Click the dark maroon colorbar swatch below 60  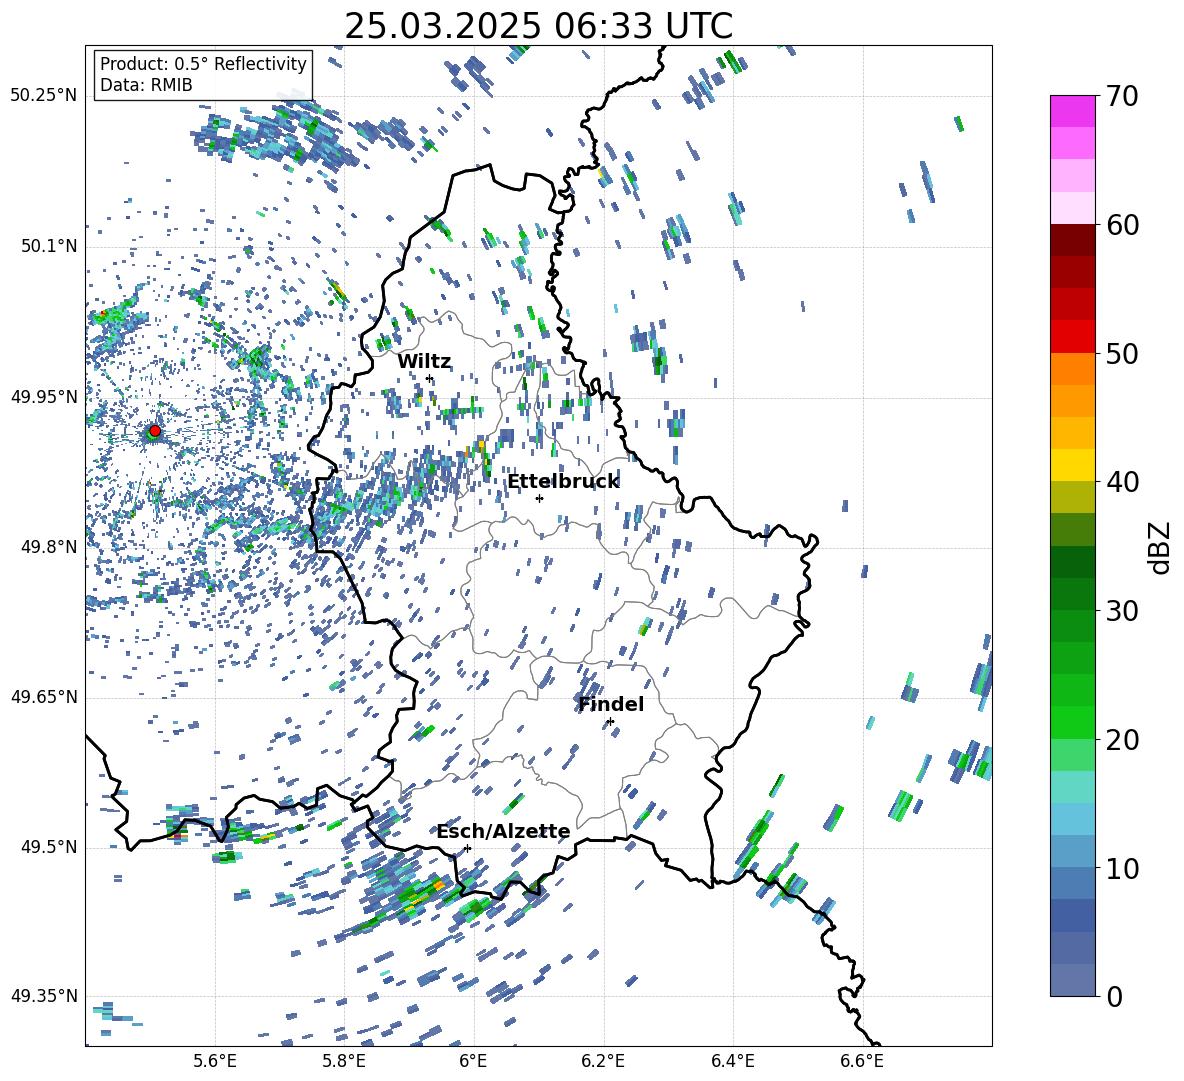click(1072, 240)
